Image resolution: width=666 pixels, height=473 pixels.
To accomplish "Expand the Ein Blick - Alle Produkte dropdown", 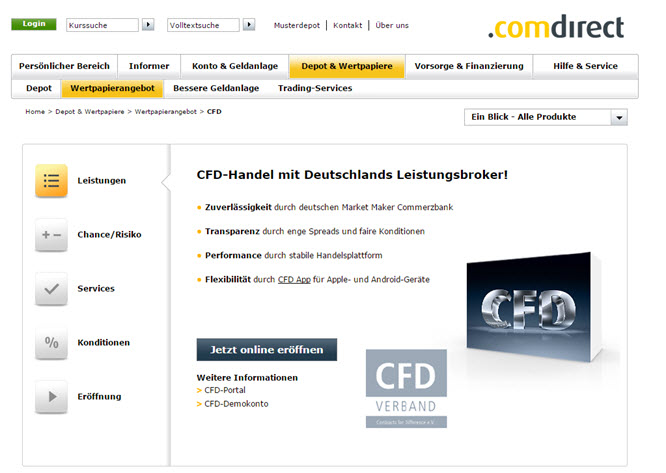I will click(x=546, y=117).
